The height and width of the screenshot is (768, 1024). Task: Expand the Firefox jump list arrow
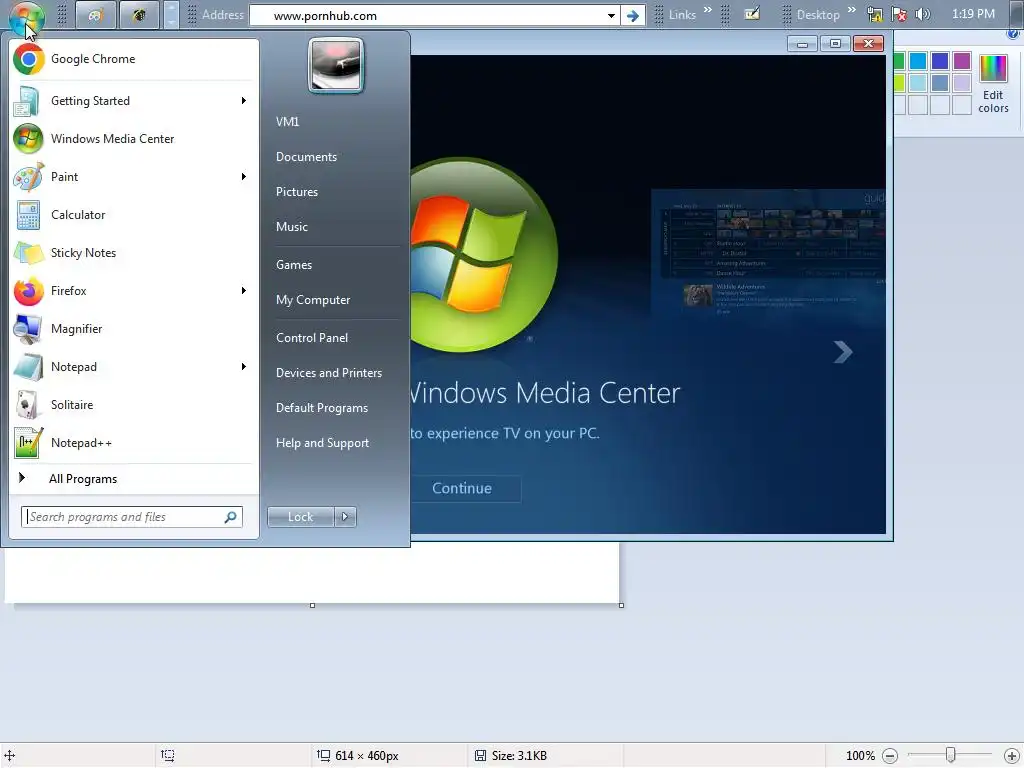coord(244,291)
